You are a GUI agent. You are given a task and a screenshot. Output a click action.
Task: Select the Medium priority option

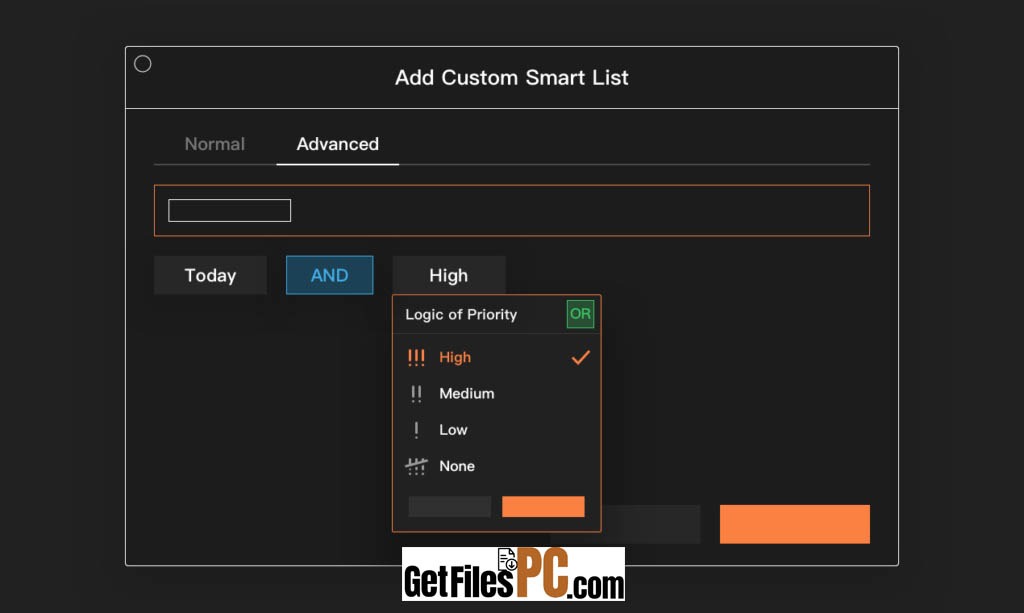click(x=496, y=394)
